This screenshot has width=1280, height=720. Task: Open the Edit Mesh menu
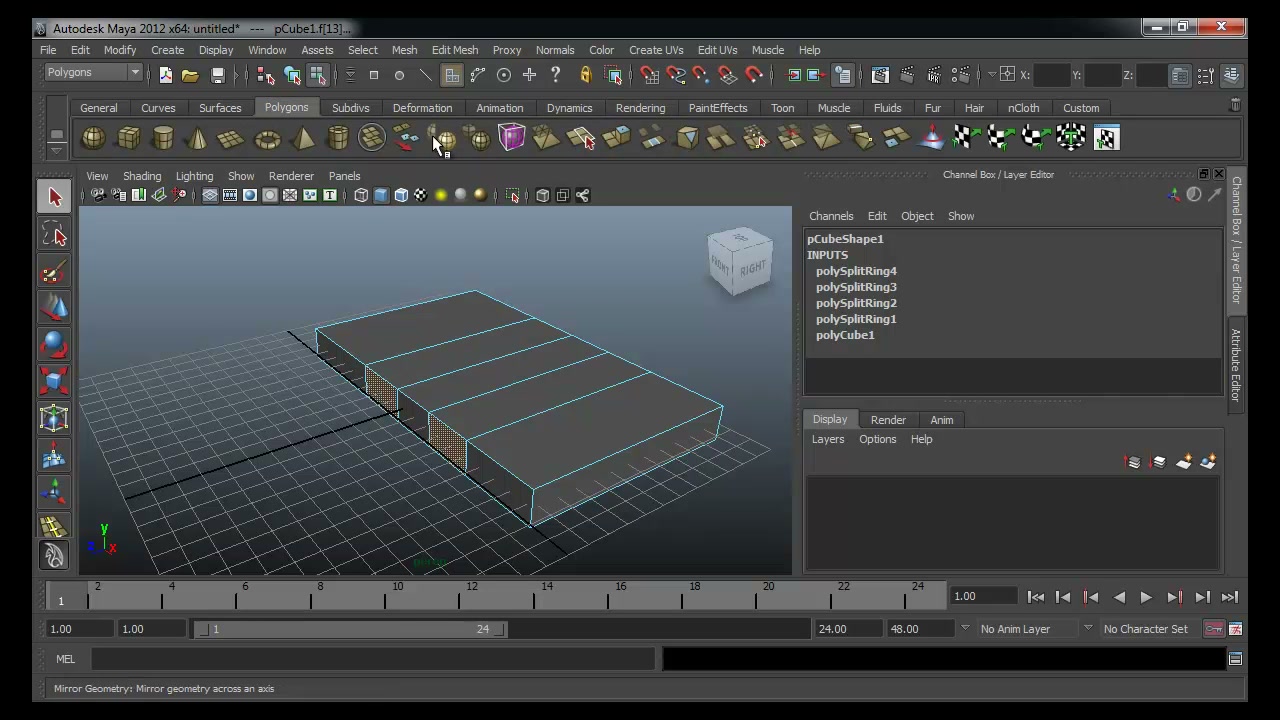coord(454,50)
